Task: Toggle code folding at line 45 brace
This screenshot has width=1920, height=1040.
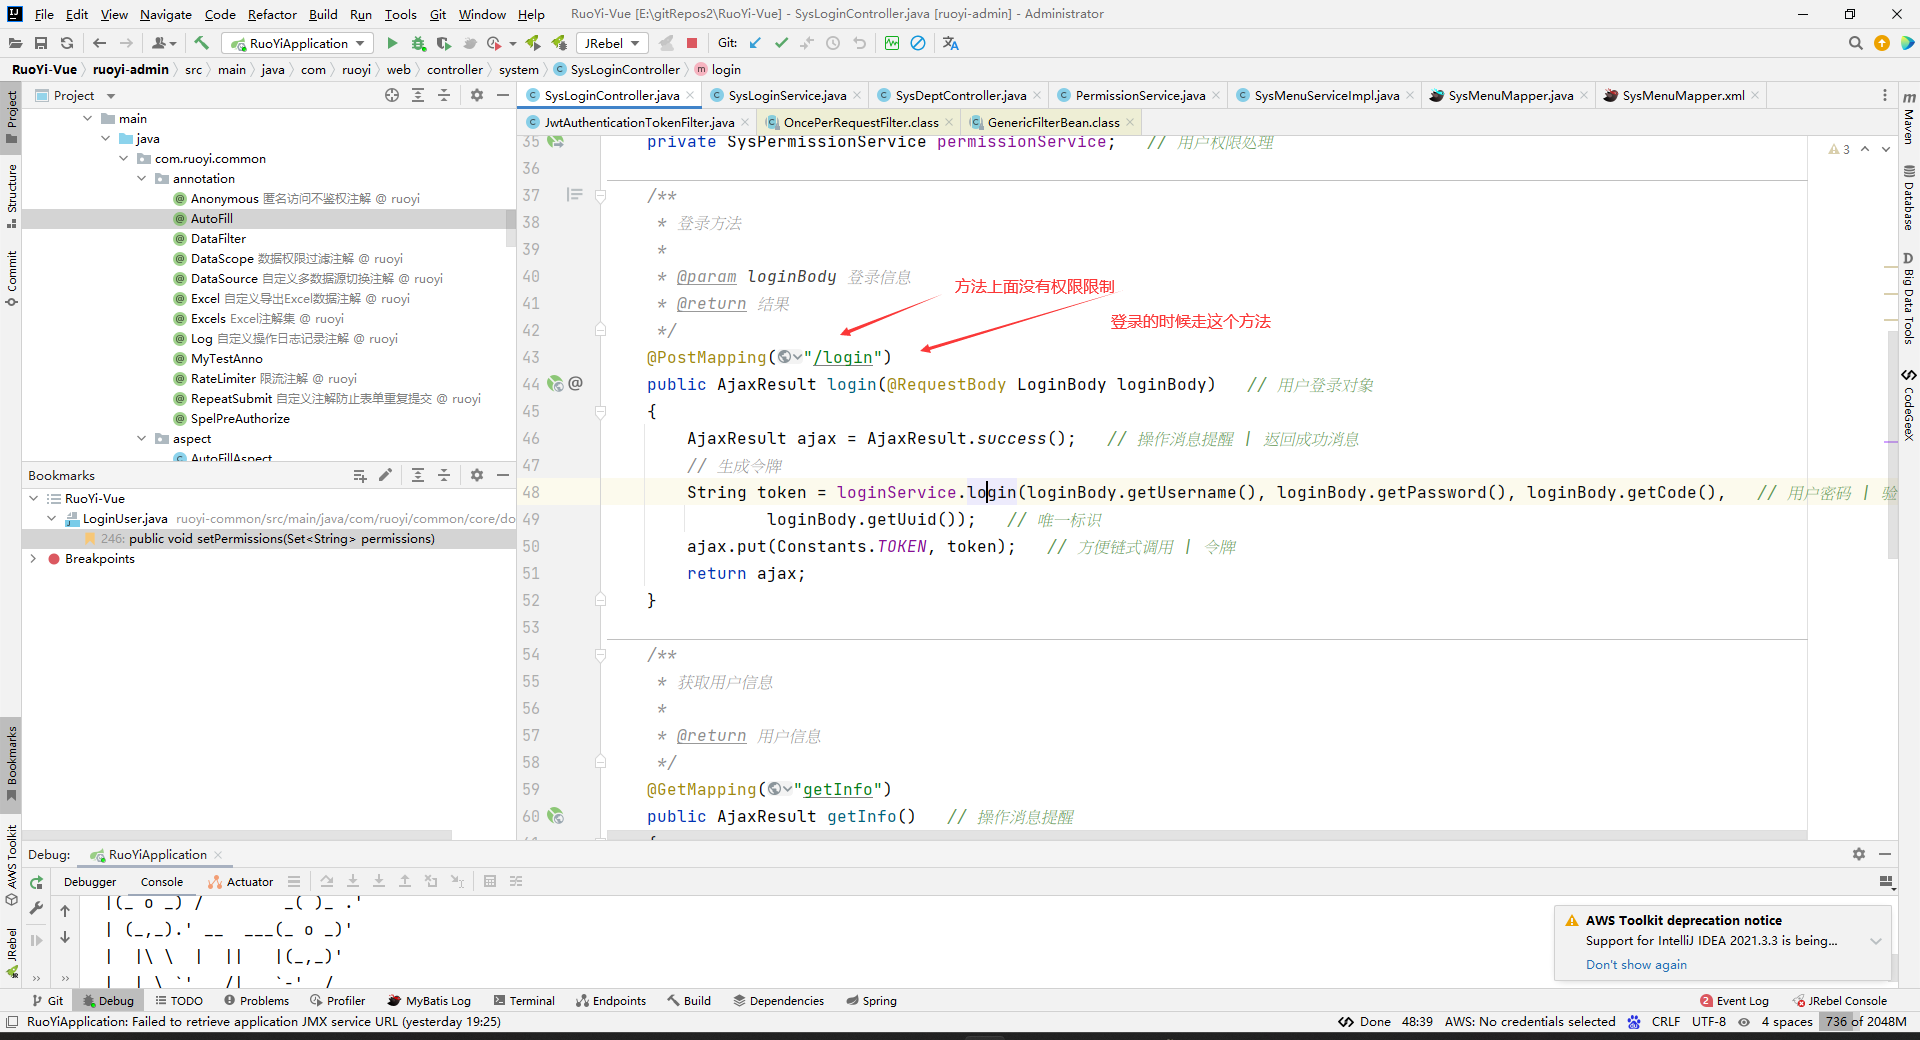Action: coord(600,411)
